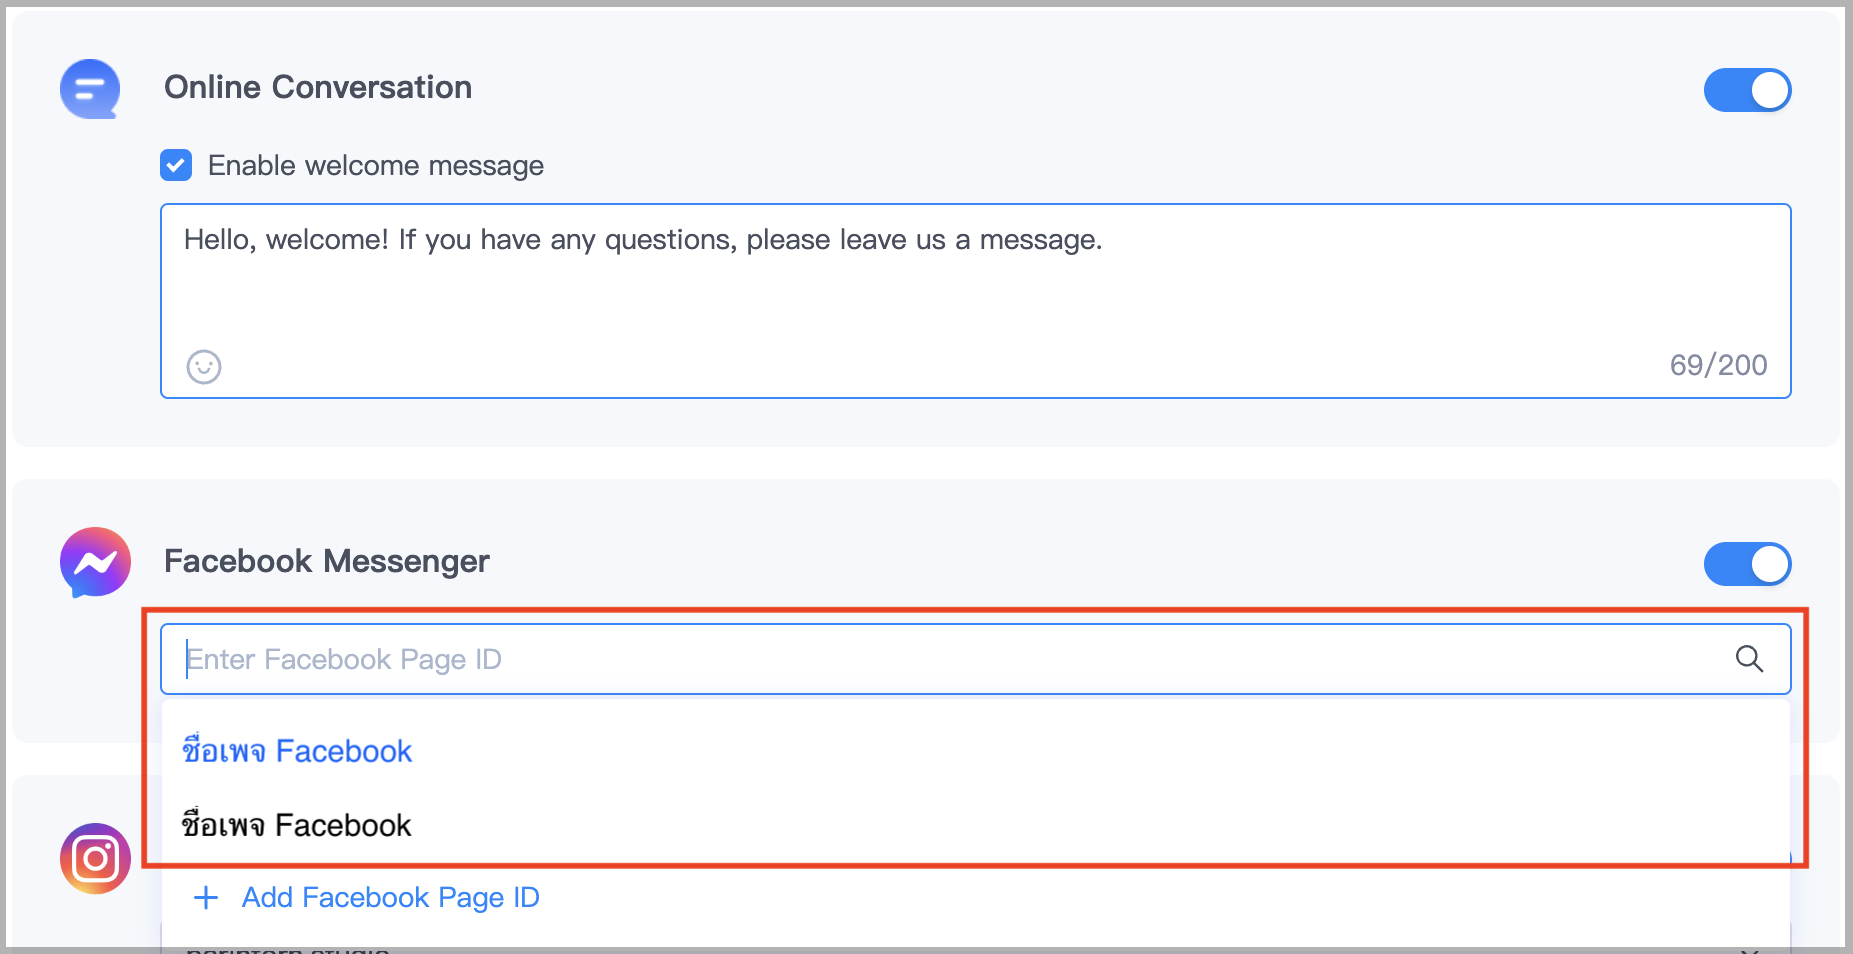The height and width of the screenshot is (954, 1853).
Task: Click the Facebook Messenger logo icon
Action: (95, 562)
